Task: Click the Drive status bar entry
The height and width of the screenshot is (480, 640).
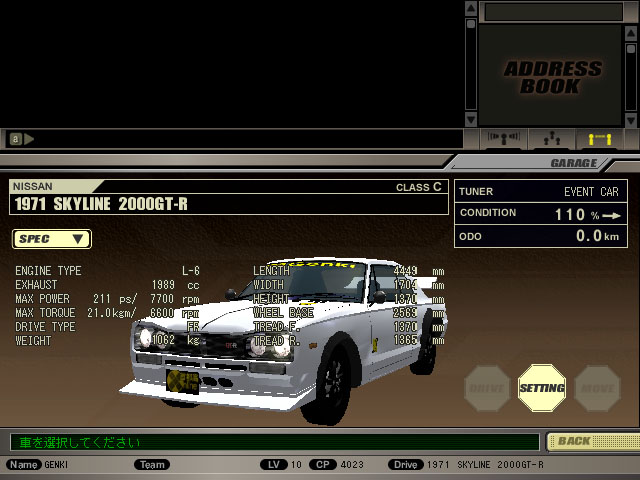Action: click(466, 464)
